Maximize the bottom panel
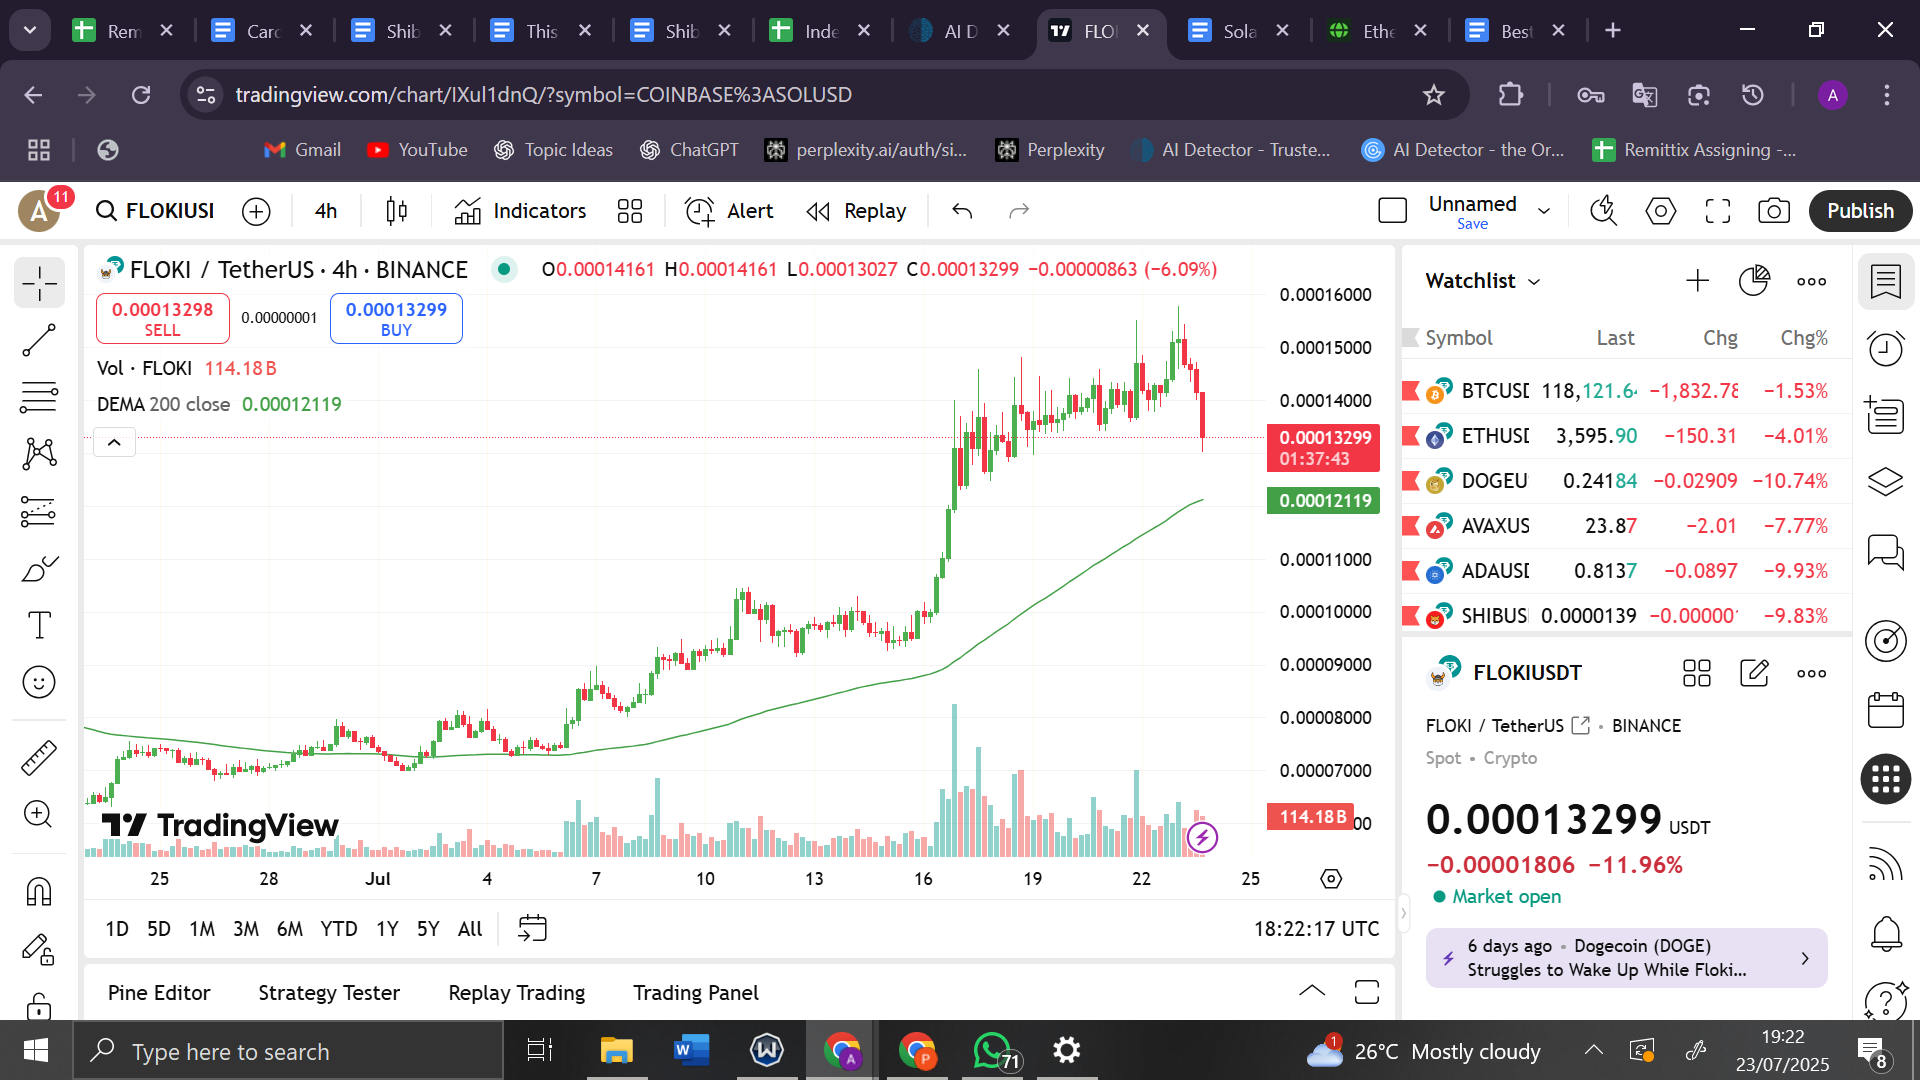Screen dimensions: 1920x1080 (x=1367, y=992)
